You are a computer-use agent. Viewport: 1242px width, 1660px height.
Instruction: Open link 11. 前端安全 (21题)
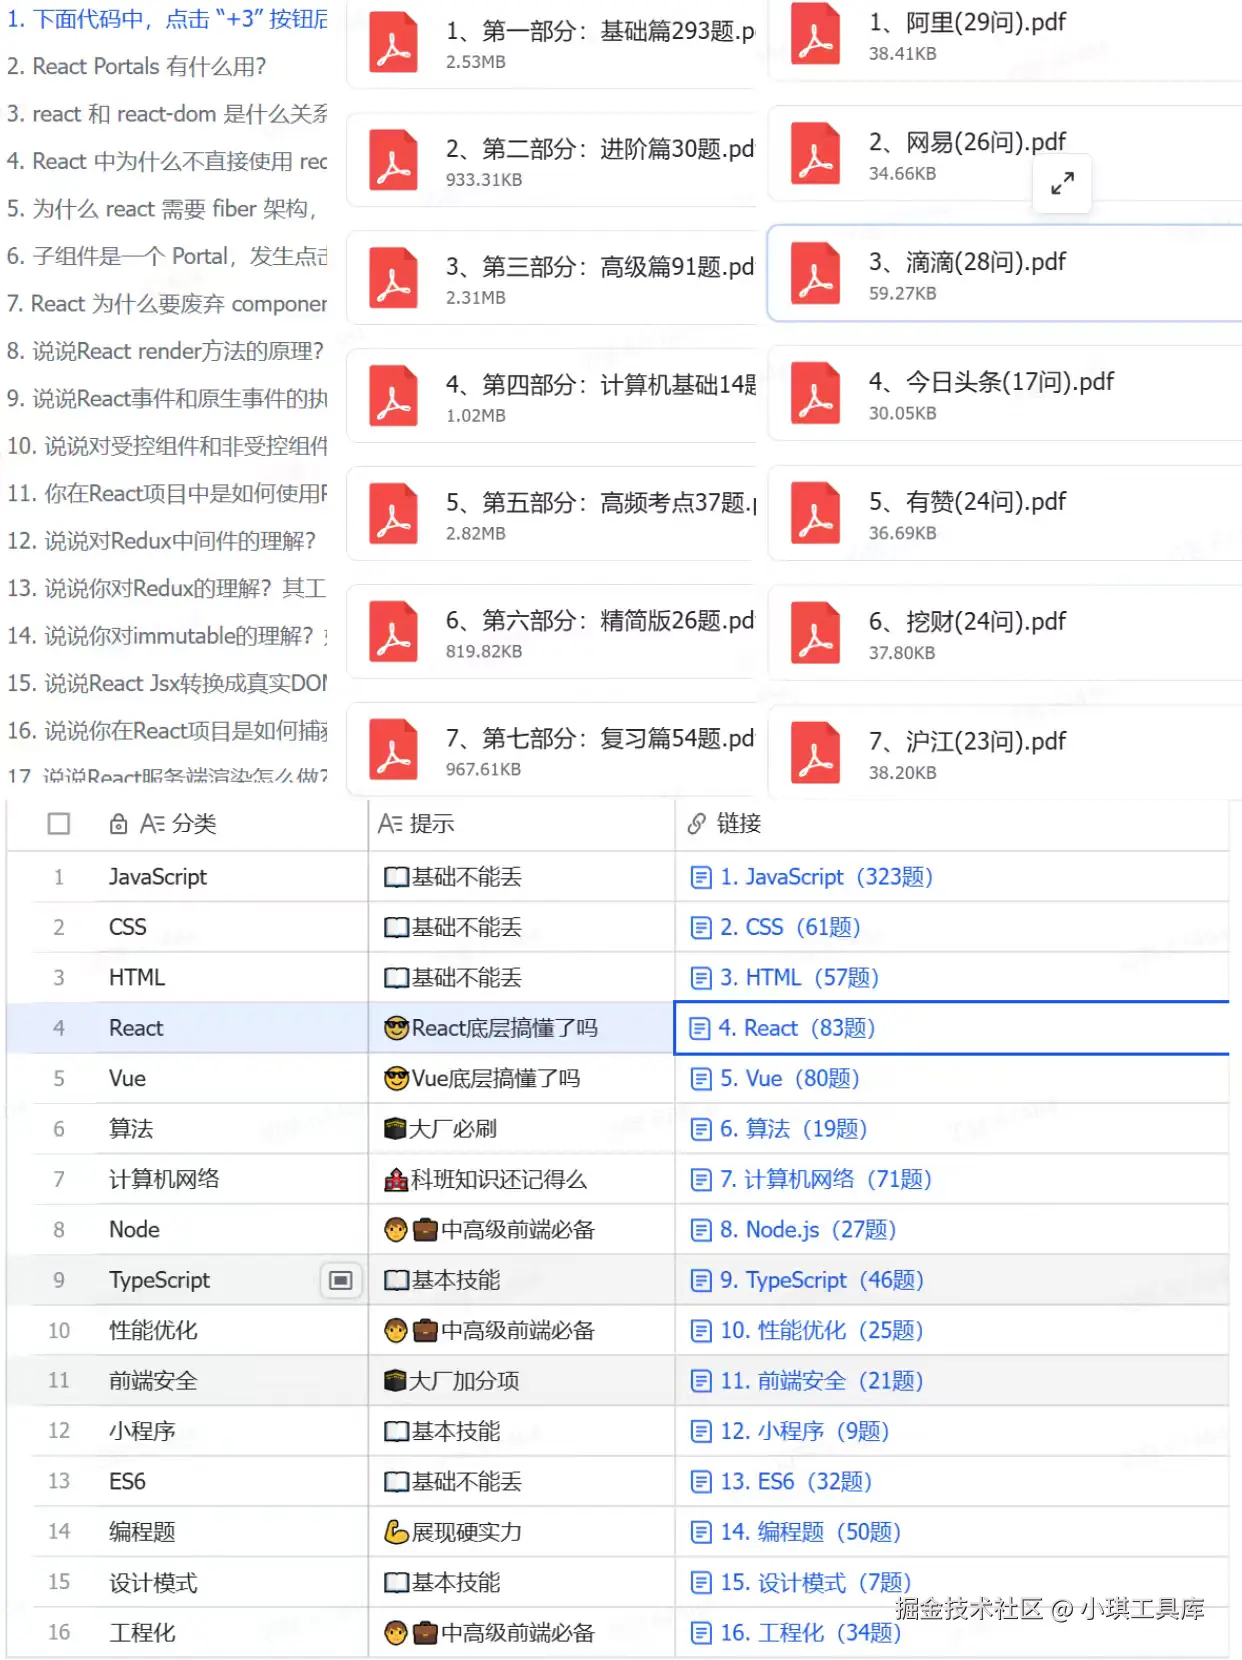point(822,1381)
